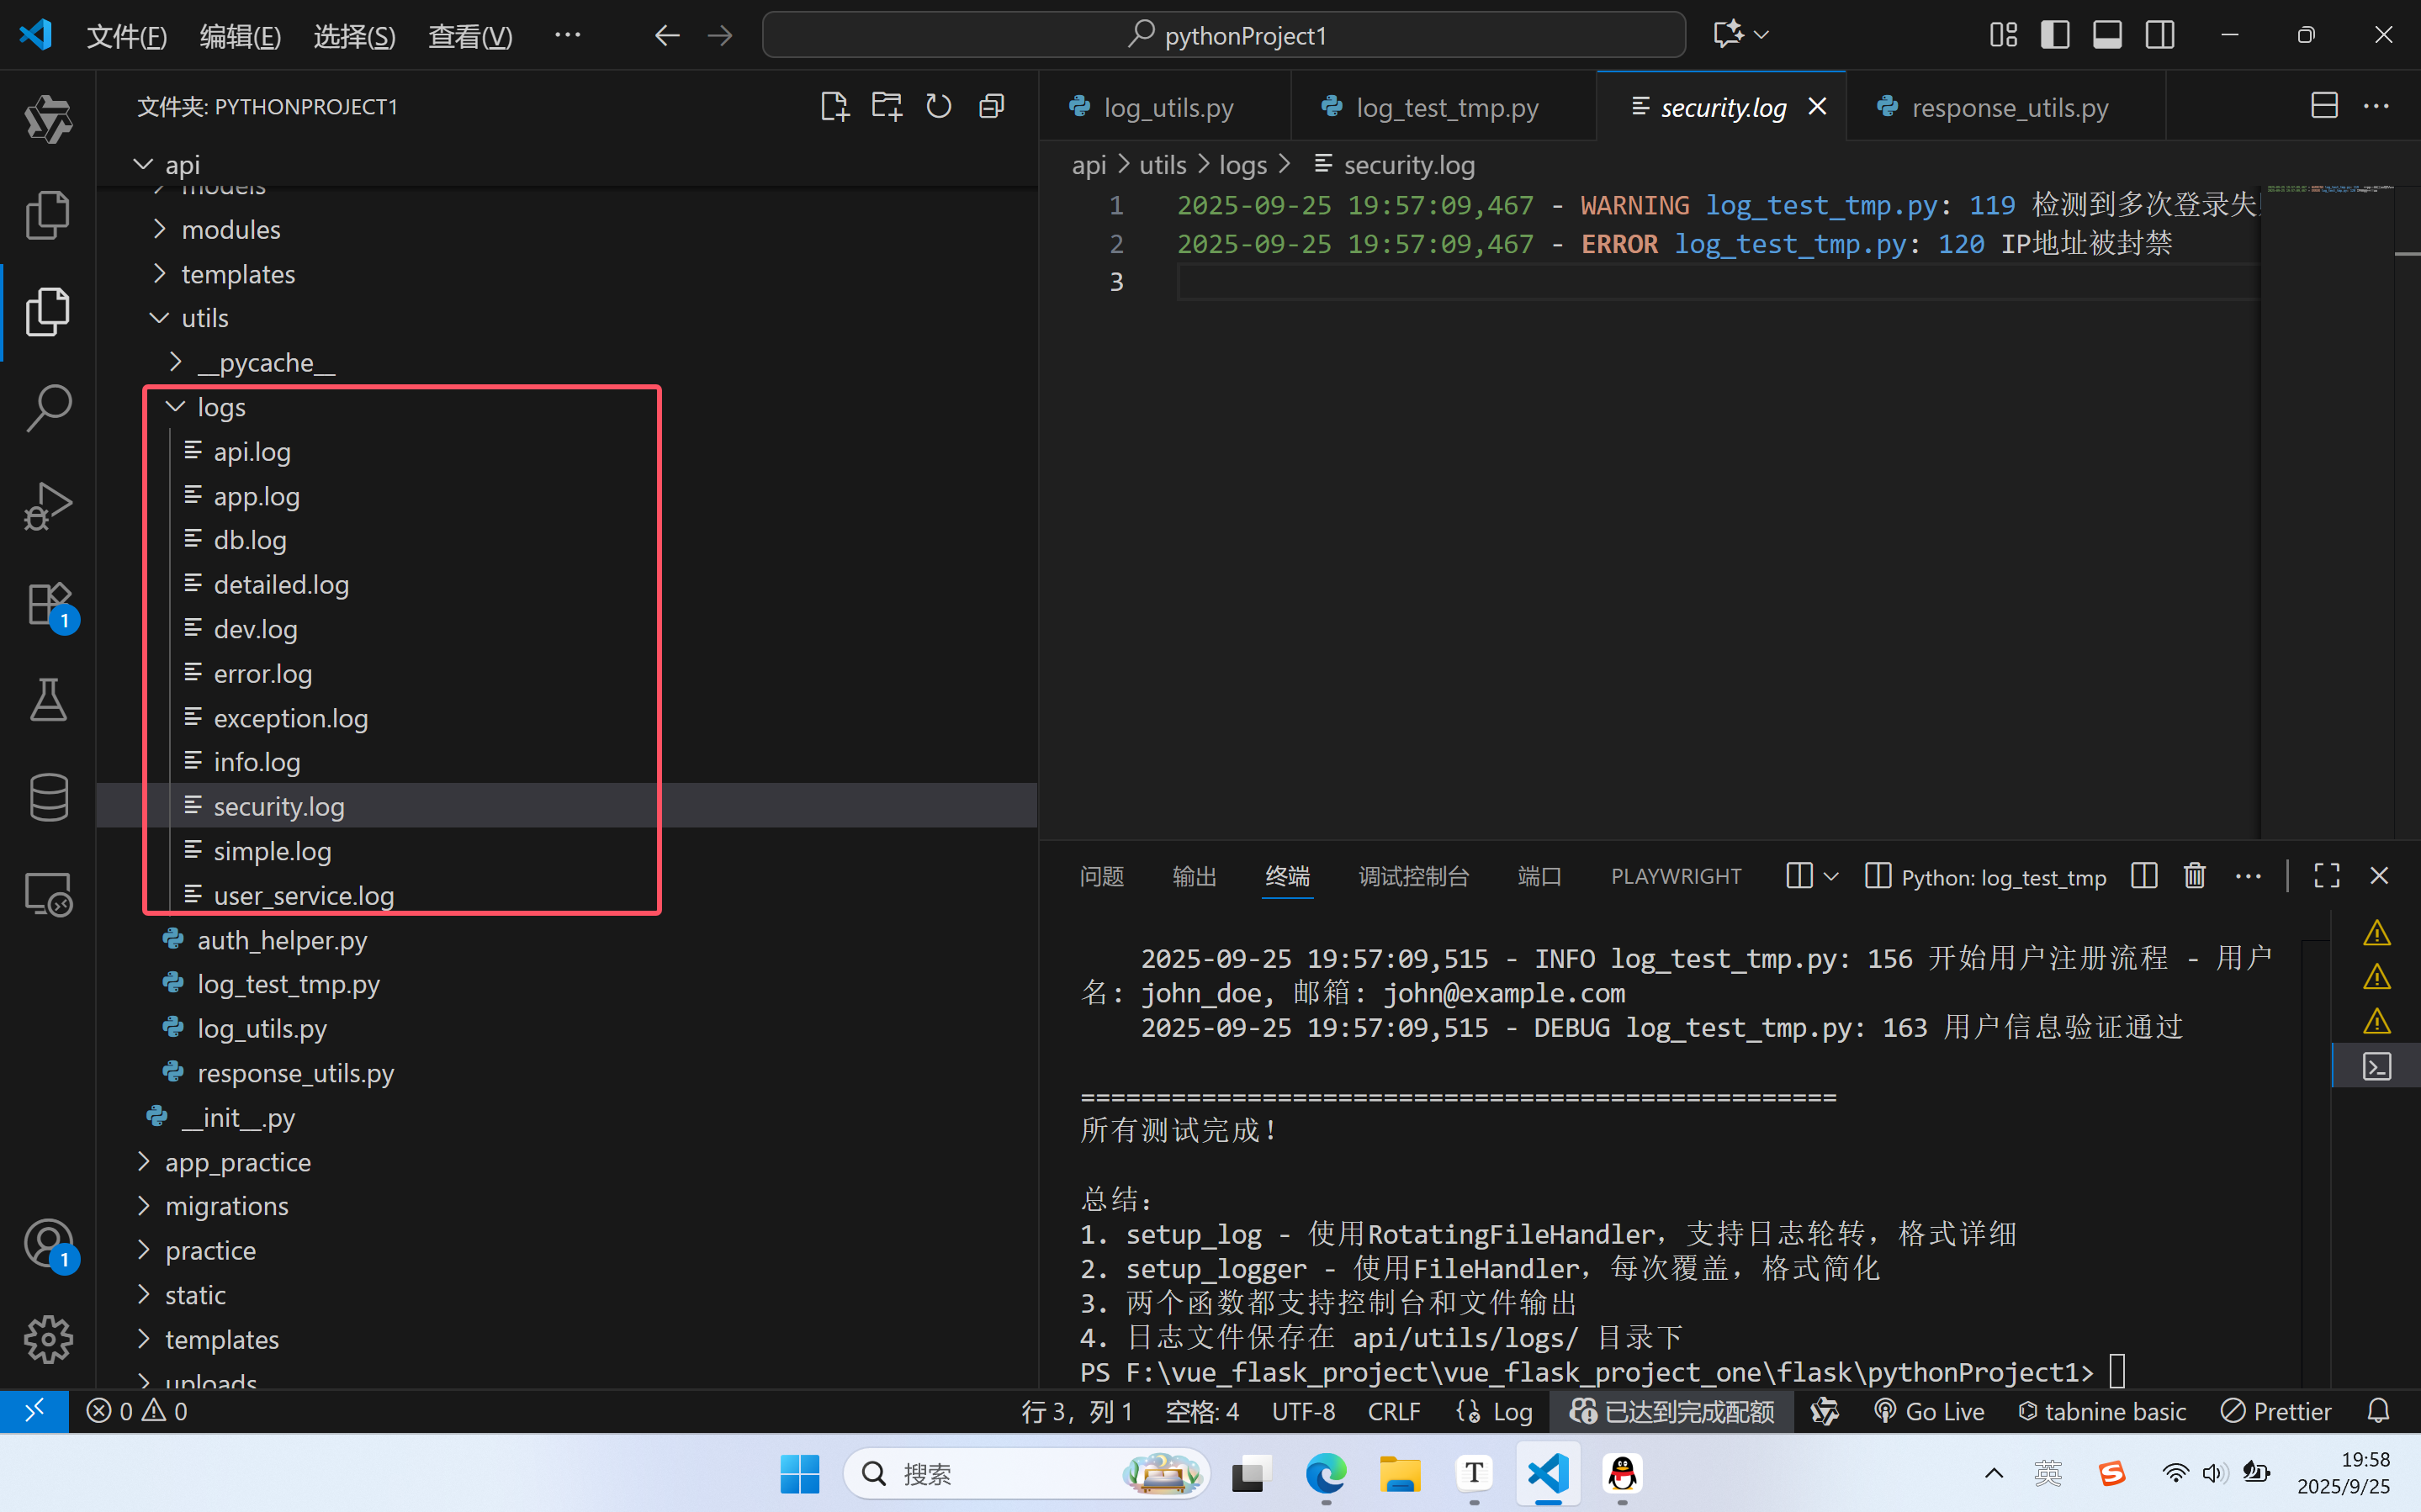Maximize the terminal panel size
2421x1512 pixels.
point(2326,876)
